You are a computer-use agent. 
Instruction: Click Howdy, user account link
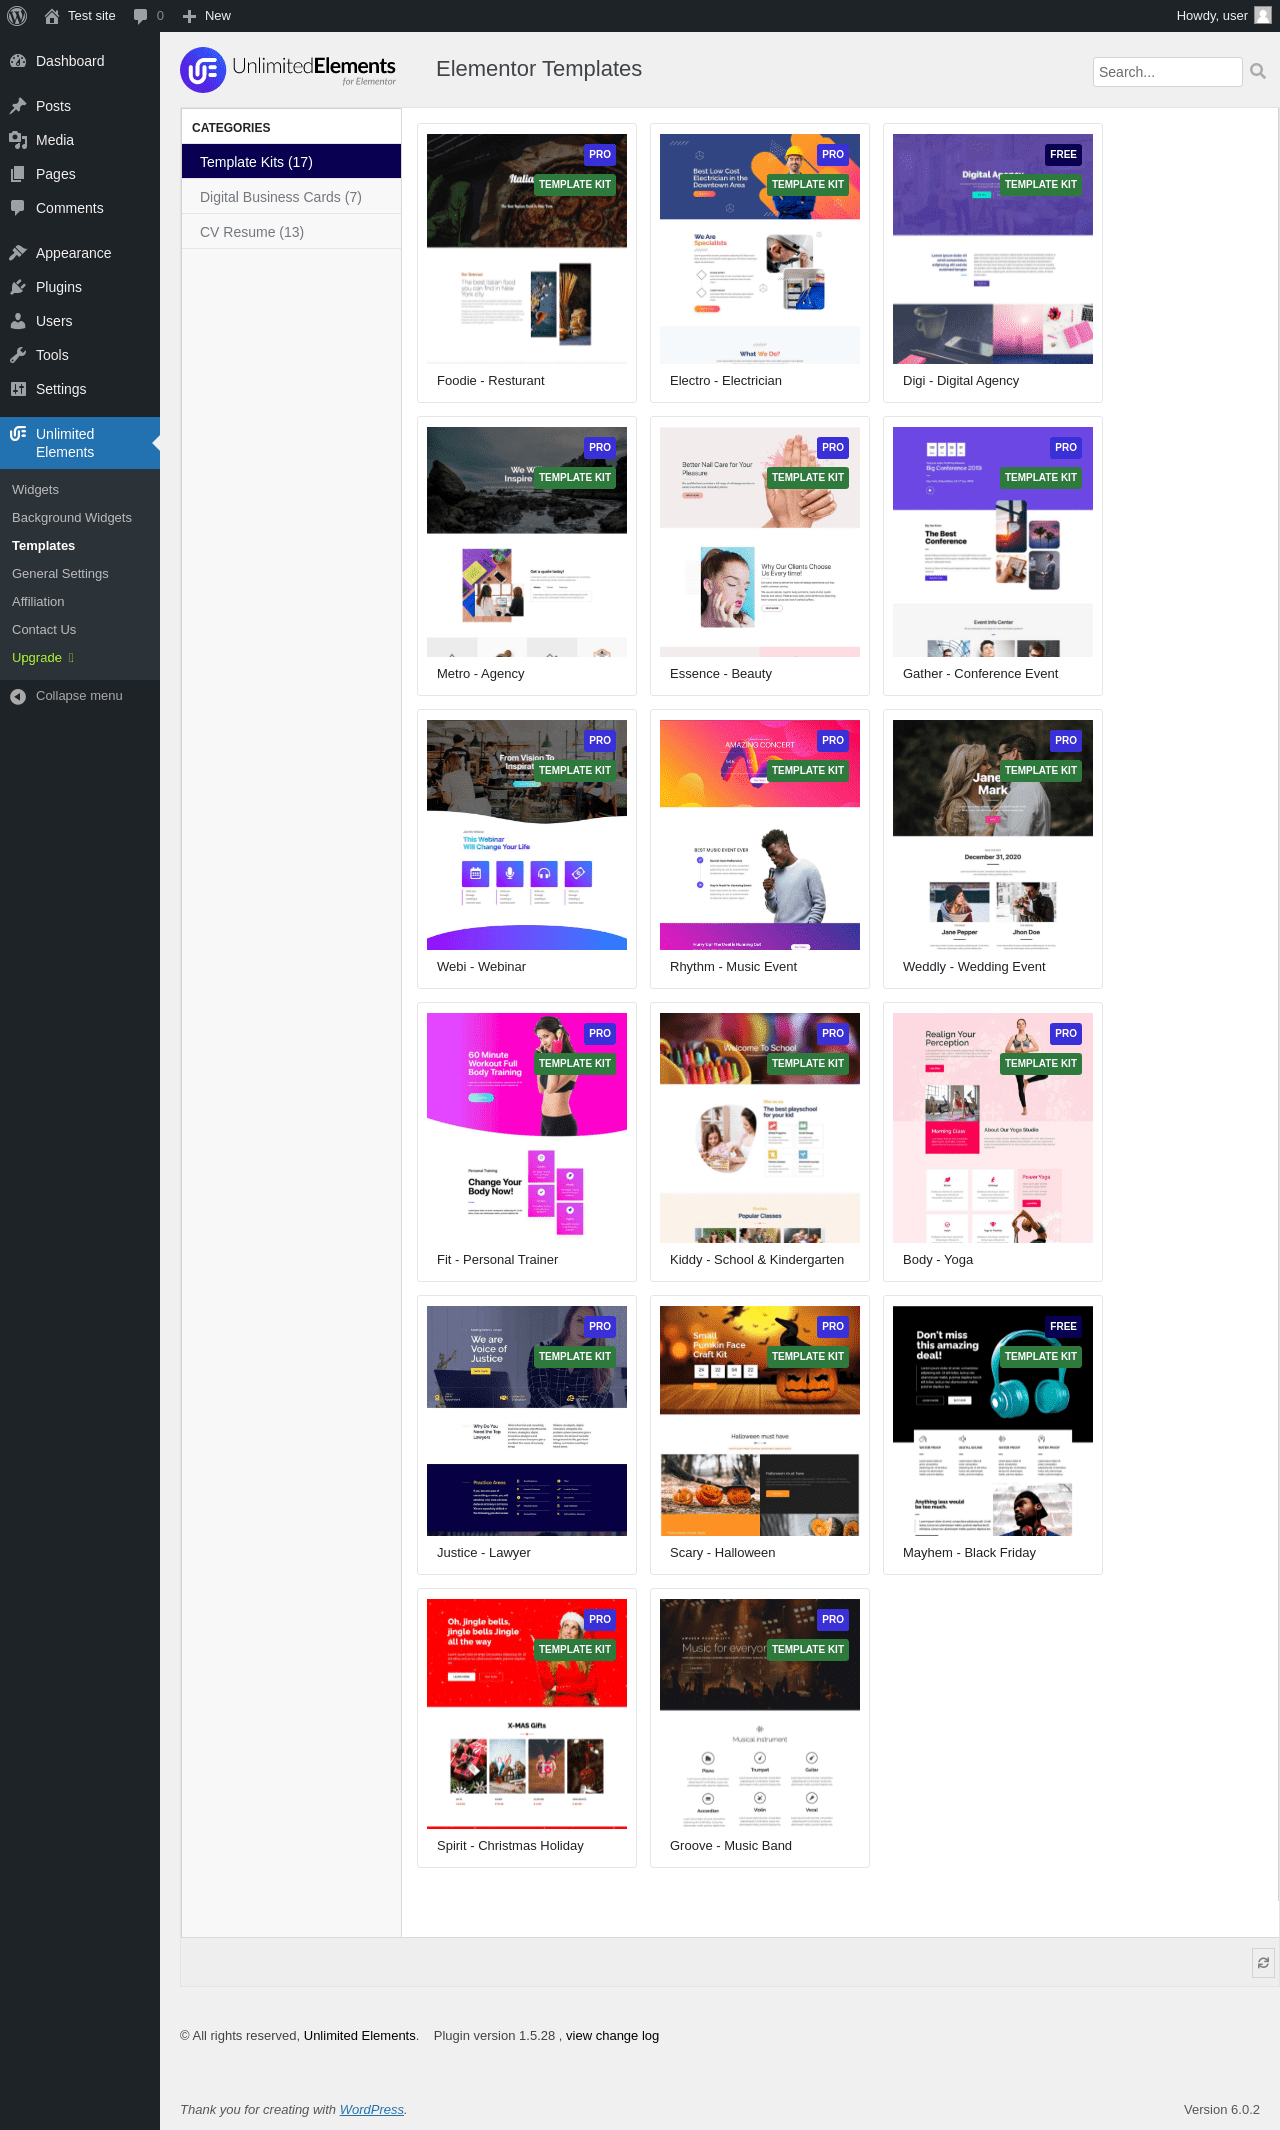(x=1212, y=16)
